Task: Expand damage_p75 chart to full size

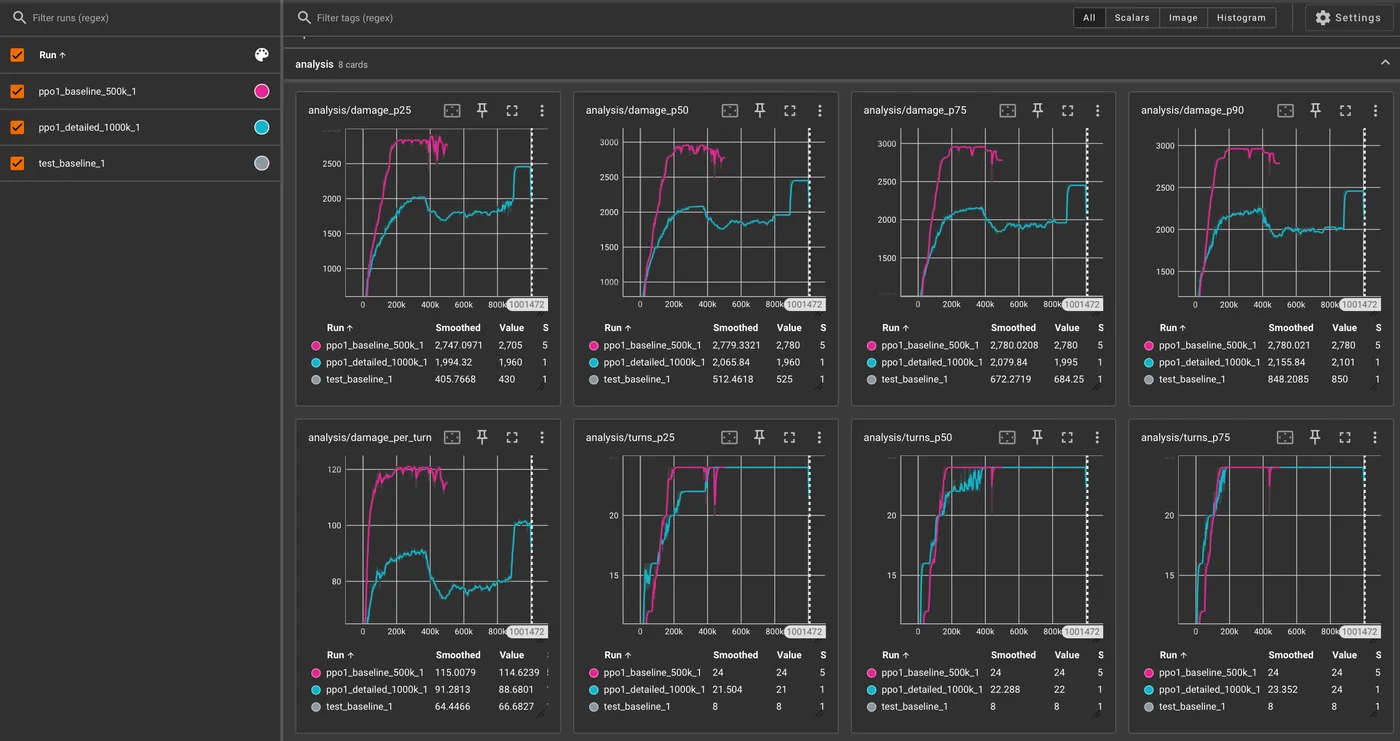Action: pyautogui.click(x=1067, y=111)
